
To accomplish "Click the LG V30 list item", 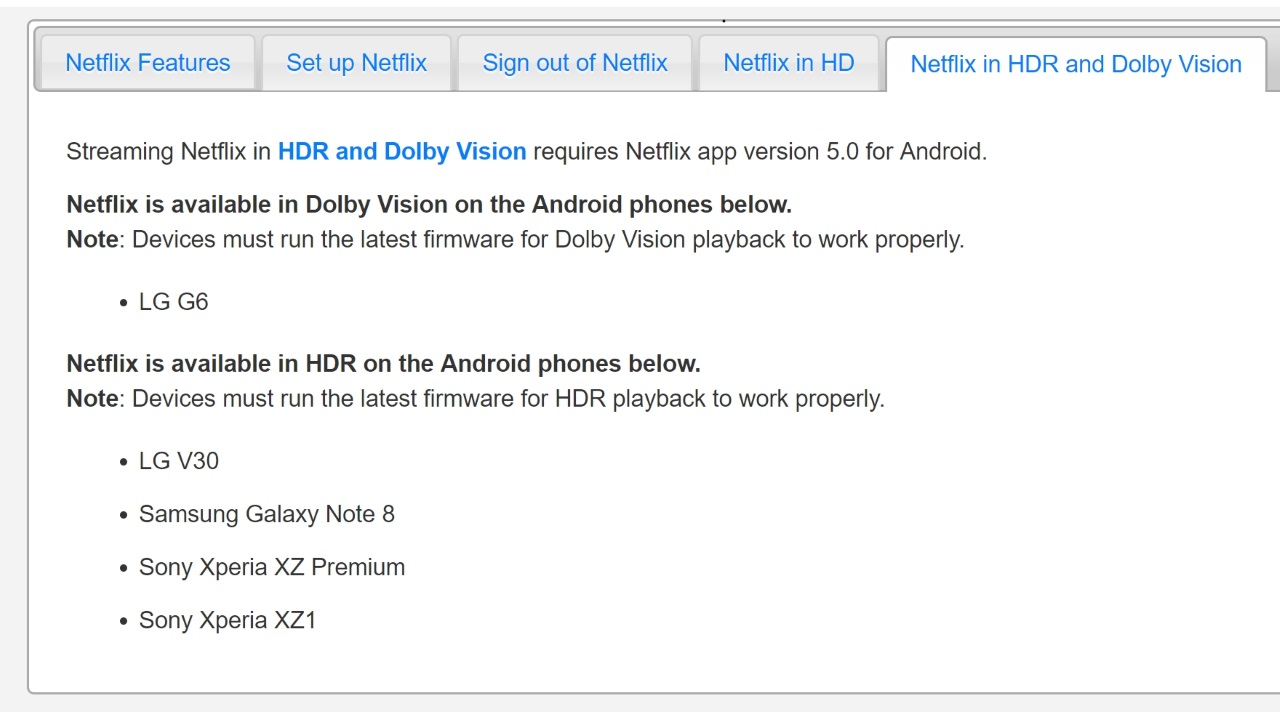I will (178, 461).
